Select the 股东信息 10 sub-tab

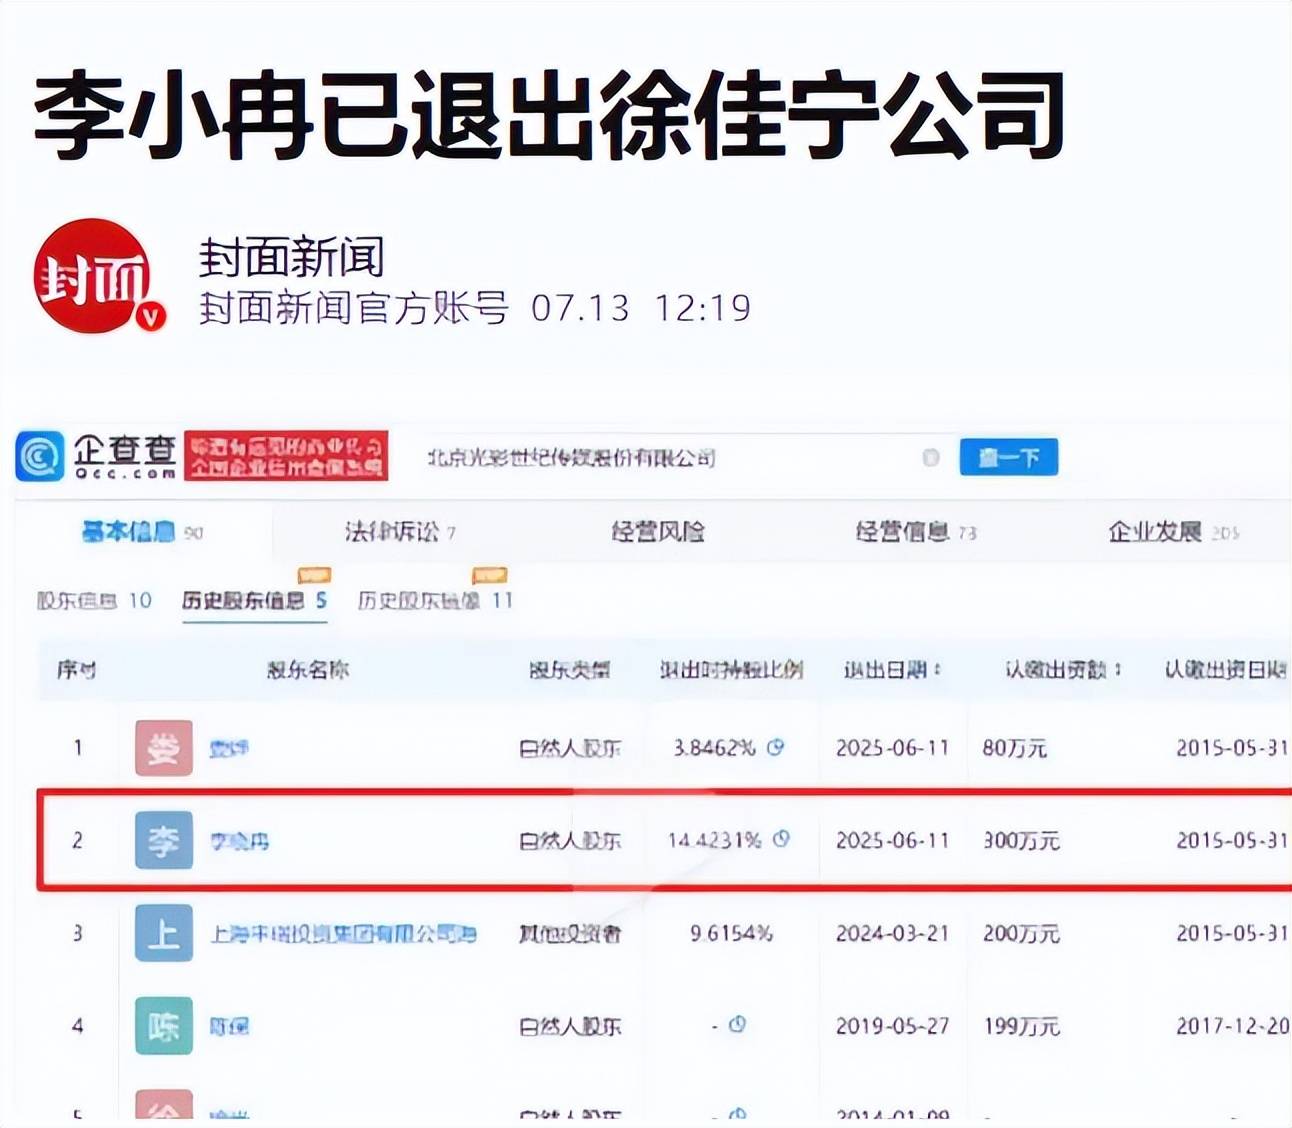[x=94, y=600]
